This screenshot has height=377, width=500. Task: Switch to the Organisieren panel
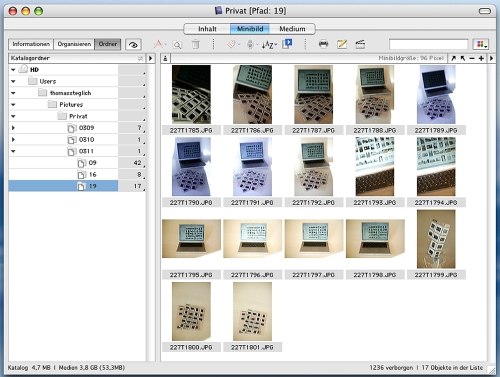pos(74,44)
